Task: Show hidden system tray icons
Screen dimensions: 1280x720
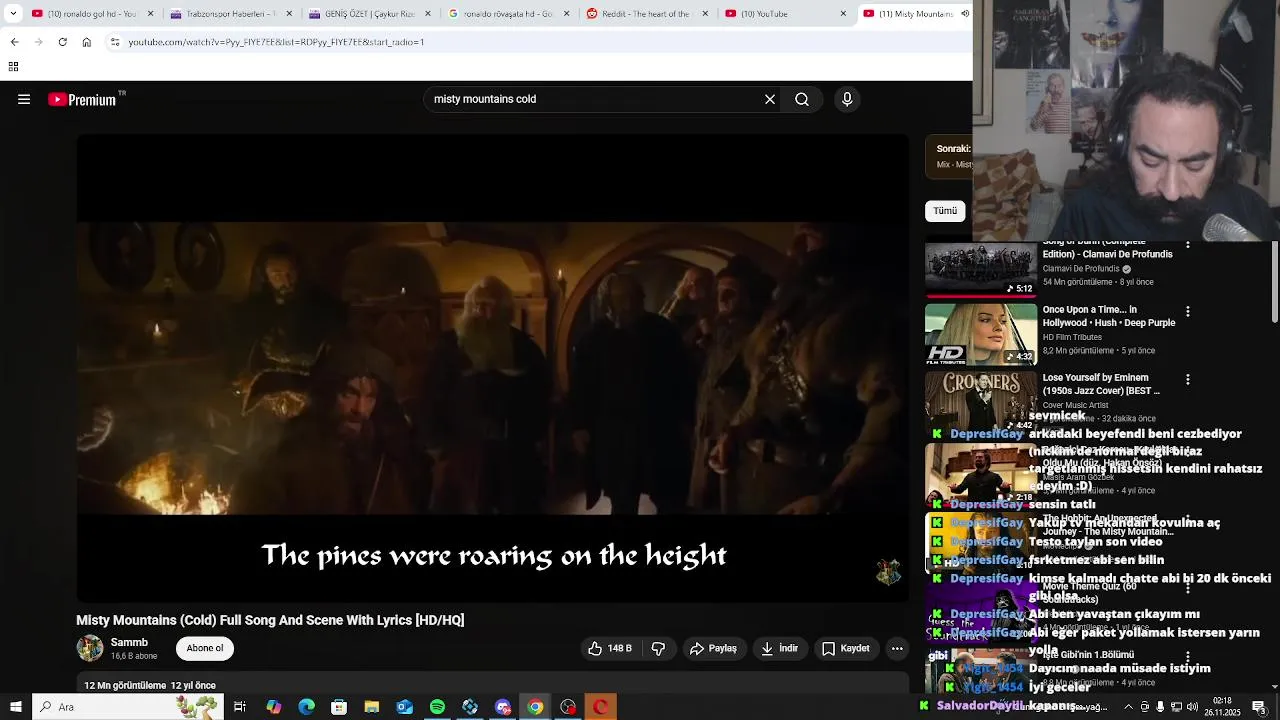Action: pos(1129,707)
